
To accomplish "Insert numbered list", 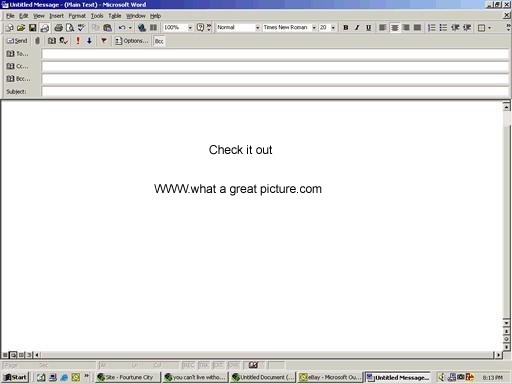I will coord(432,28).
